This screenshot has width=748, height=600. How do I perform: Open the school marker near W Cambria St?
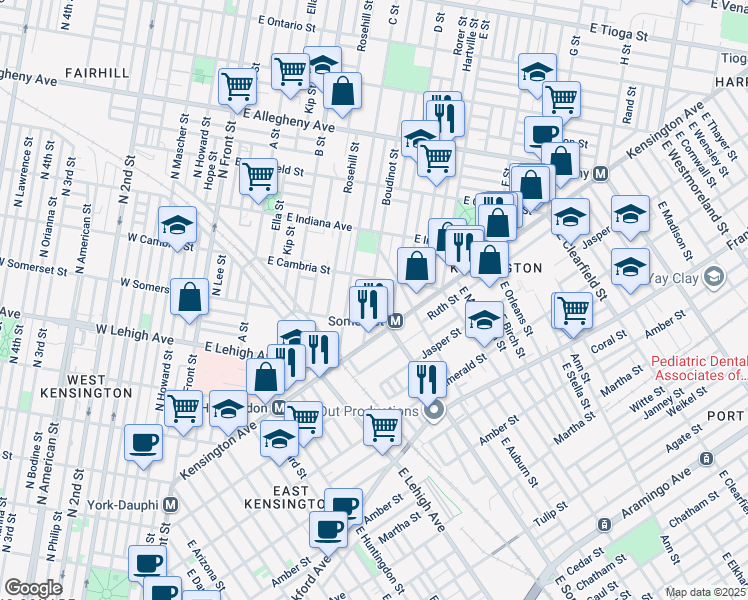point(177,228)
